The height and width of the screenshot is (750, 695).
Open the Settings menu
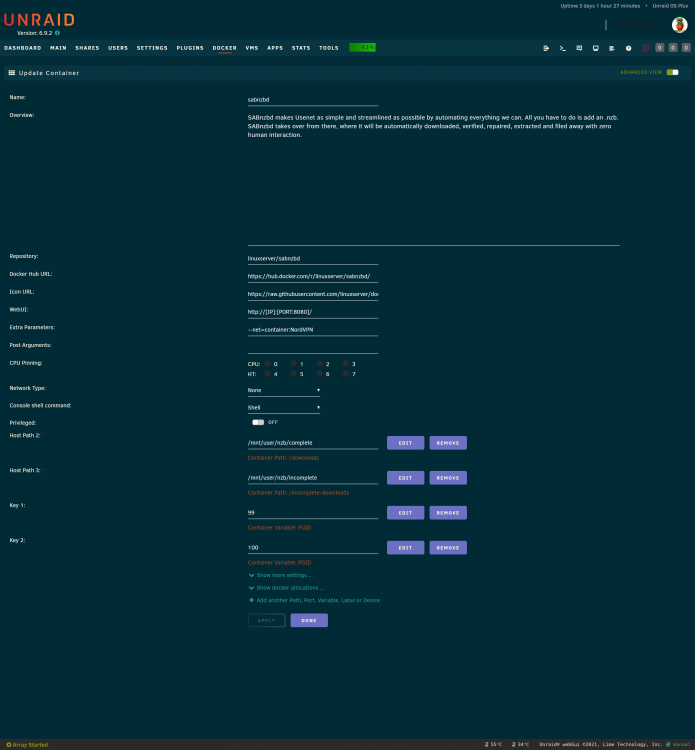pos(152,48)
